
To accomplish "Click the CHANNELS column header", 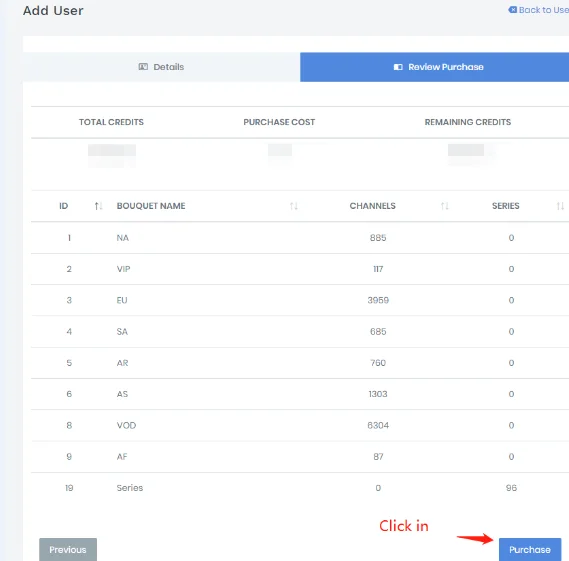I will click(373, 206).
